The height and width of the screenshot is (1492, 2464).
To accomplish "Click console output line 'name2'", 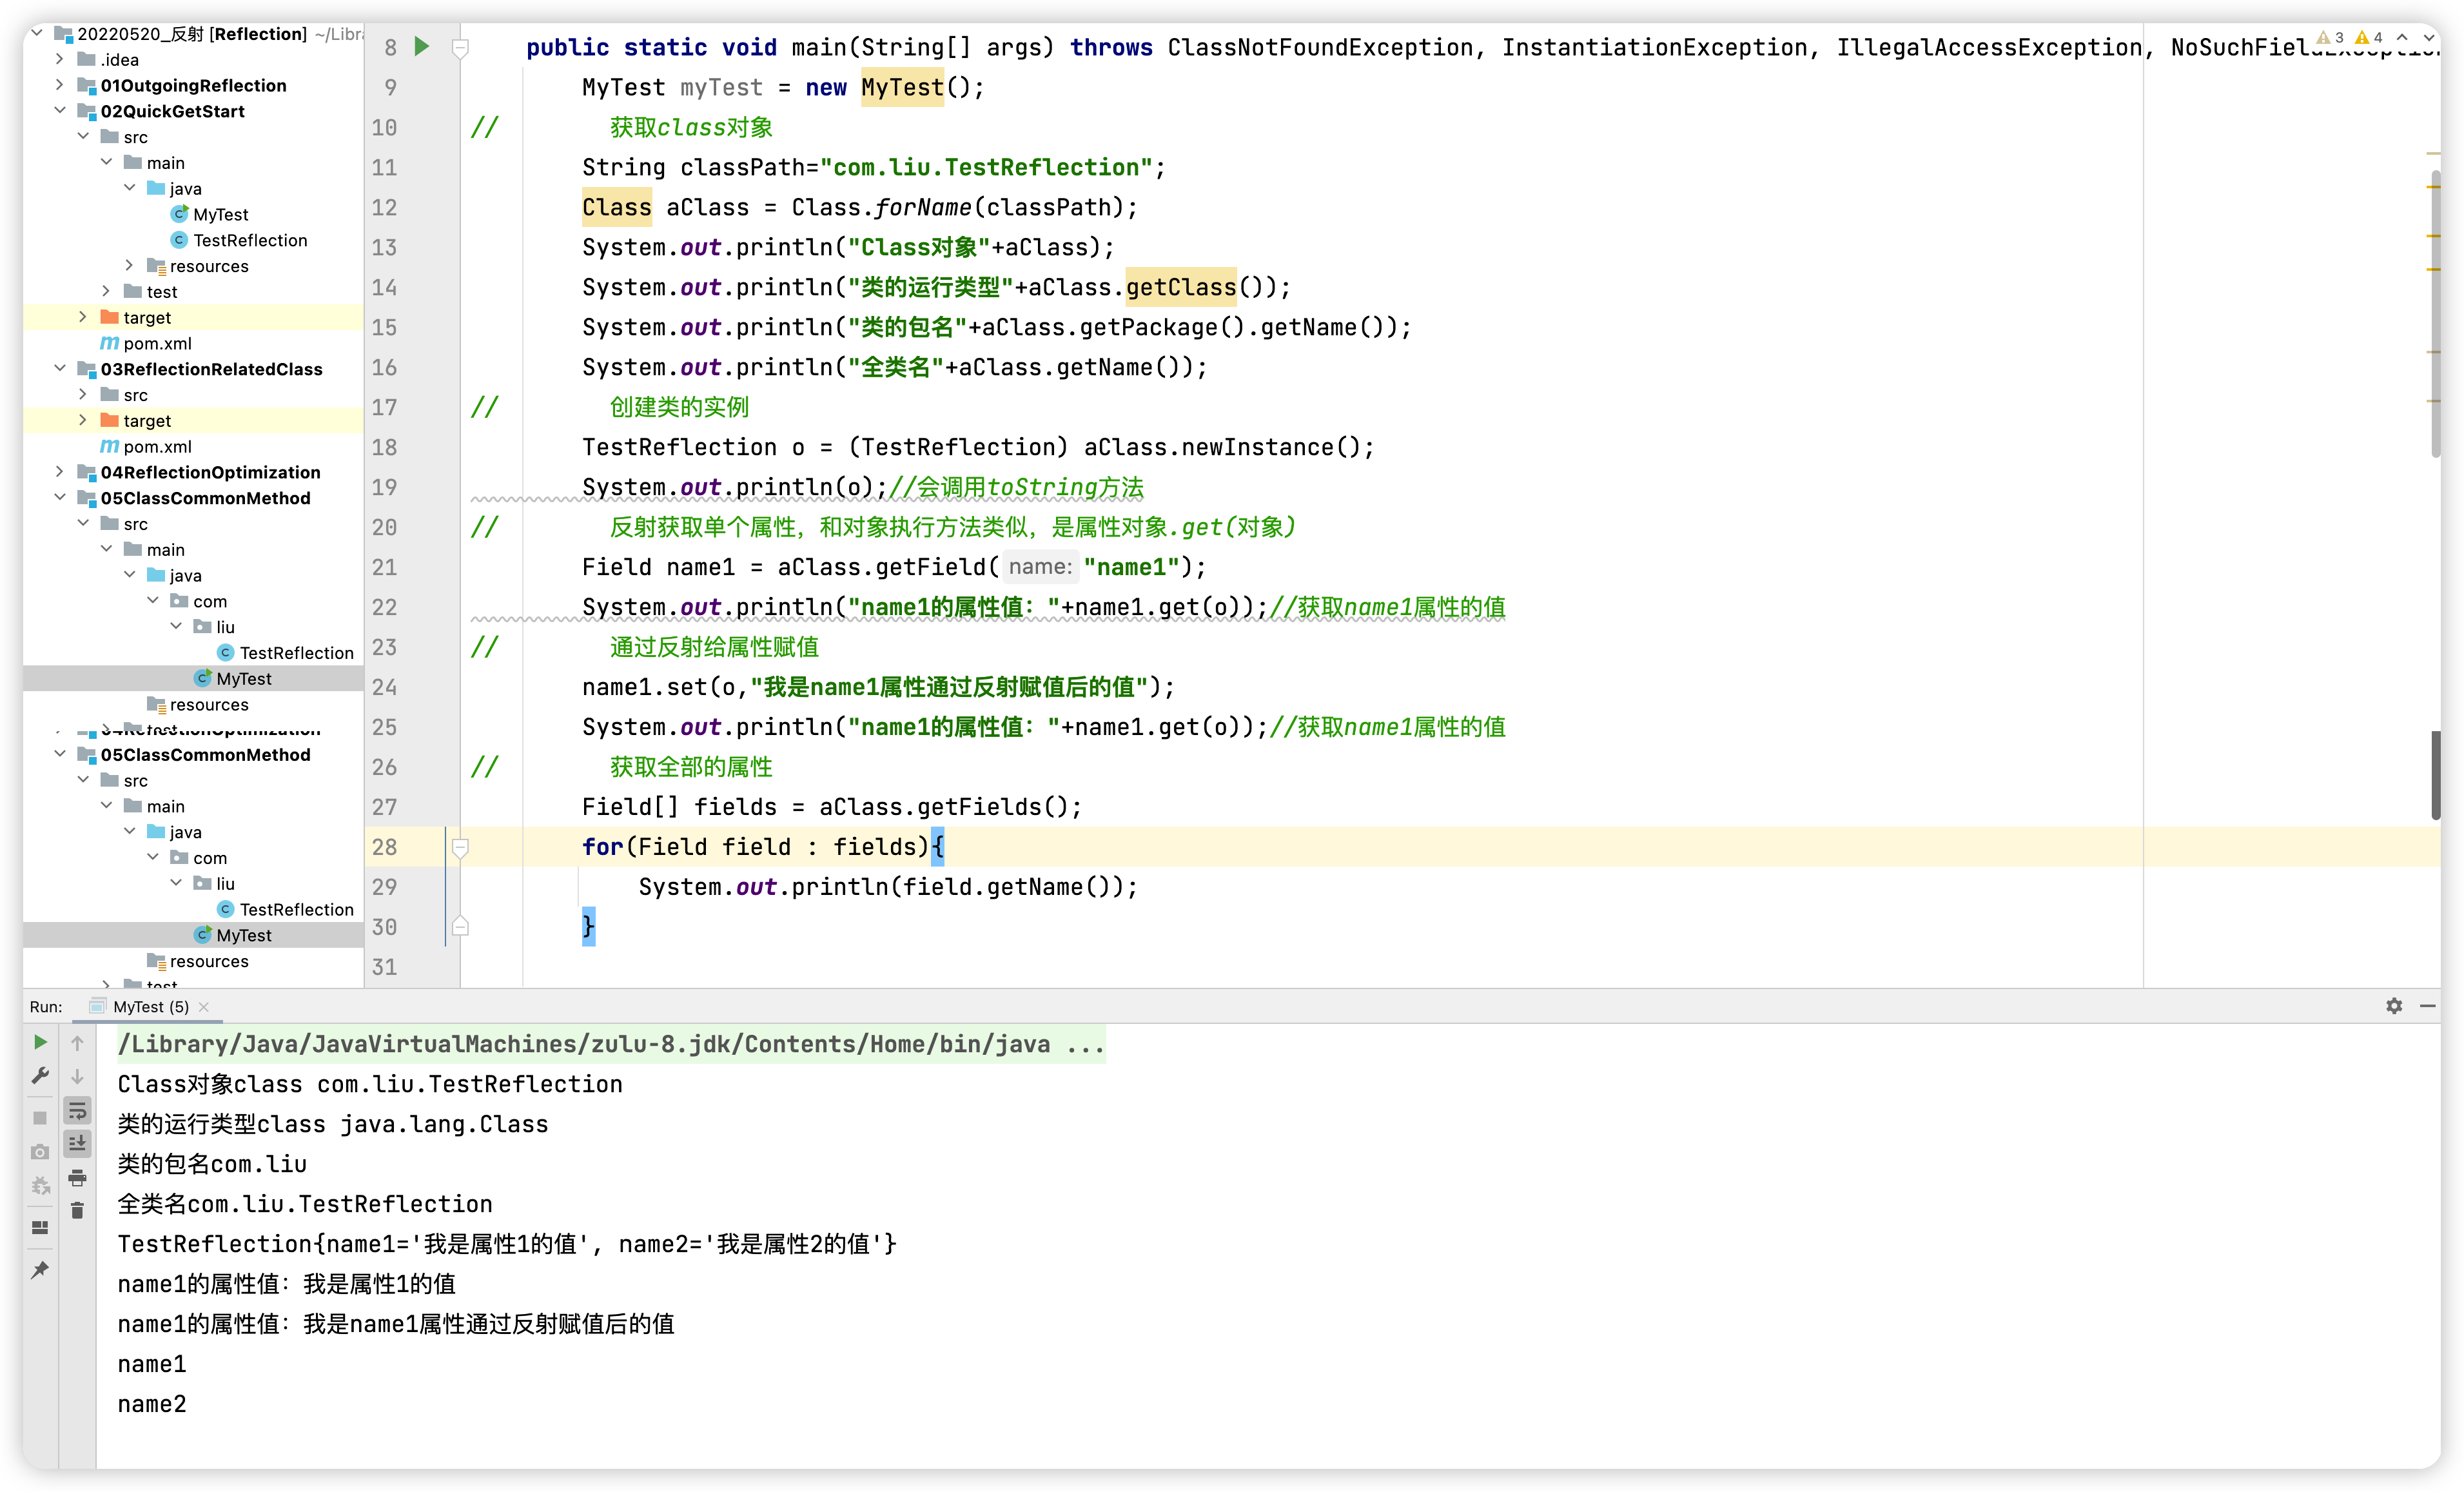I will pos(152,1404).
